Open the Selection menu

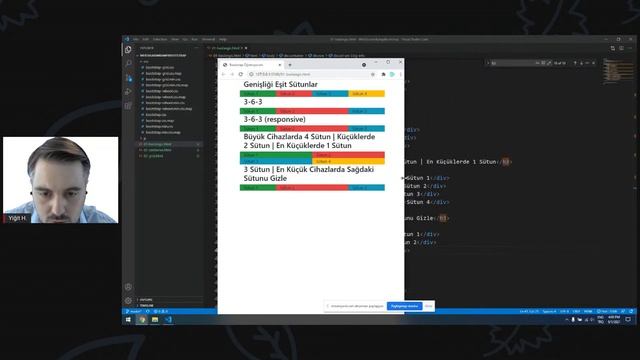point(160,40)
